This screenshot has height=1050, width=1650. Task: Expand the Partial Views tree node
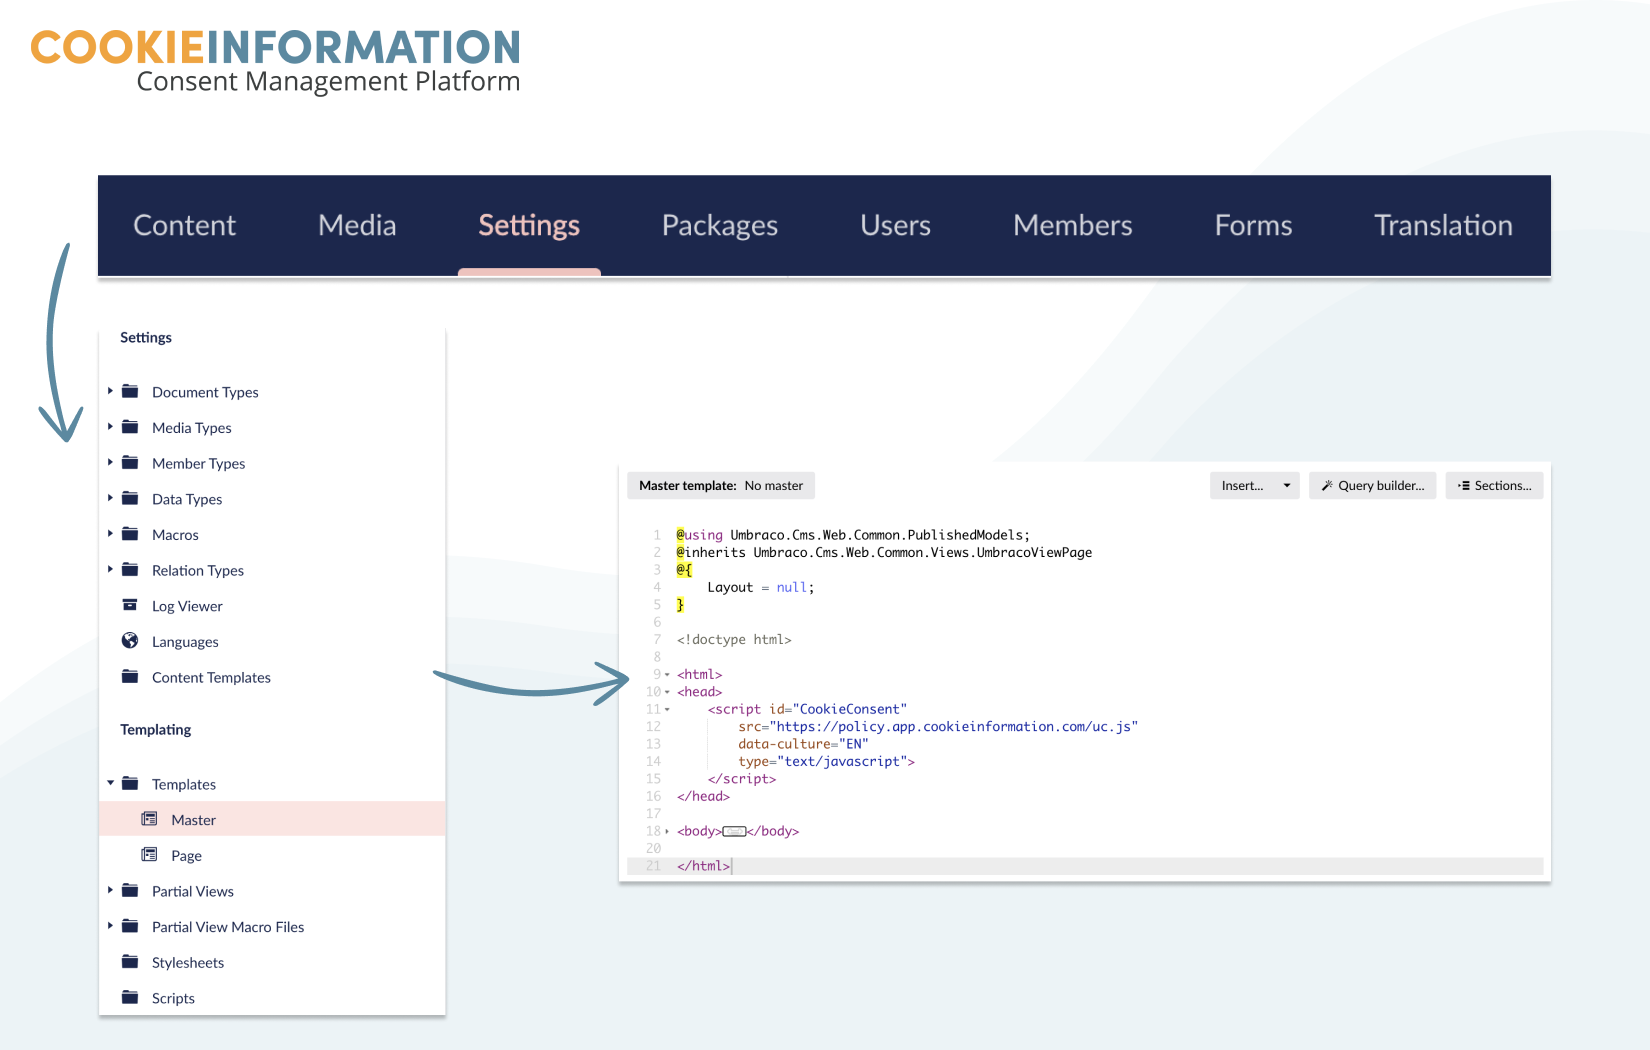110,890
